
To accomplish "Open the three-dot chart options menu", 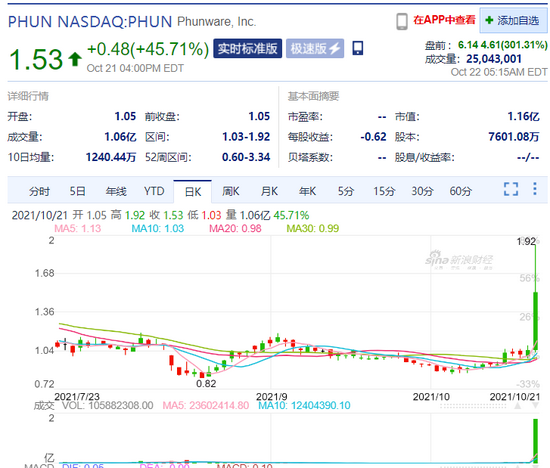I will (x=535, y=189).
